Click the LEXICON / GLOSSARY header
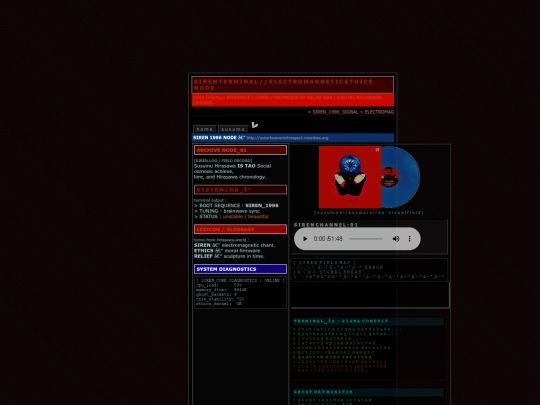This screenshot has width=540, height=405. pyautogui.click(x=240, y=229)
